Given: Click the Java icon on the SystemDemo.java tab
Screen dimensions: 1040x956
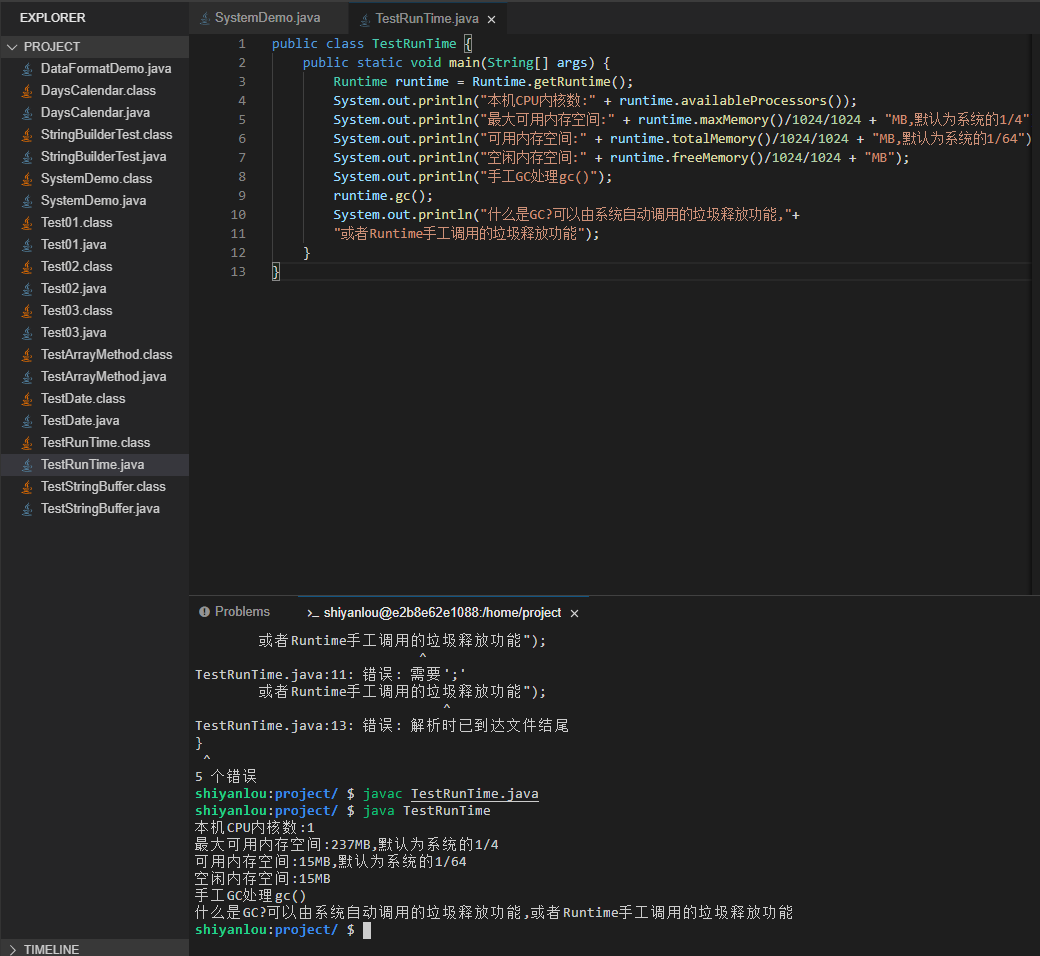Looking at the screenshot, I should point(206,19).
